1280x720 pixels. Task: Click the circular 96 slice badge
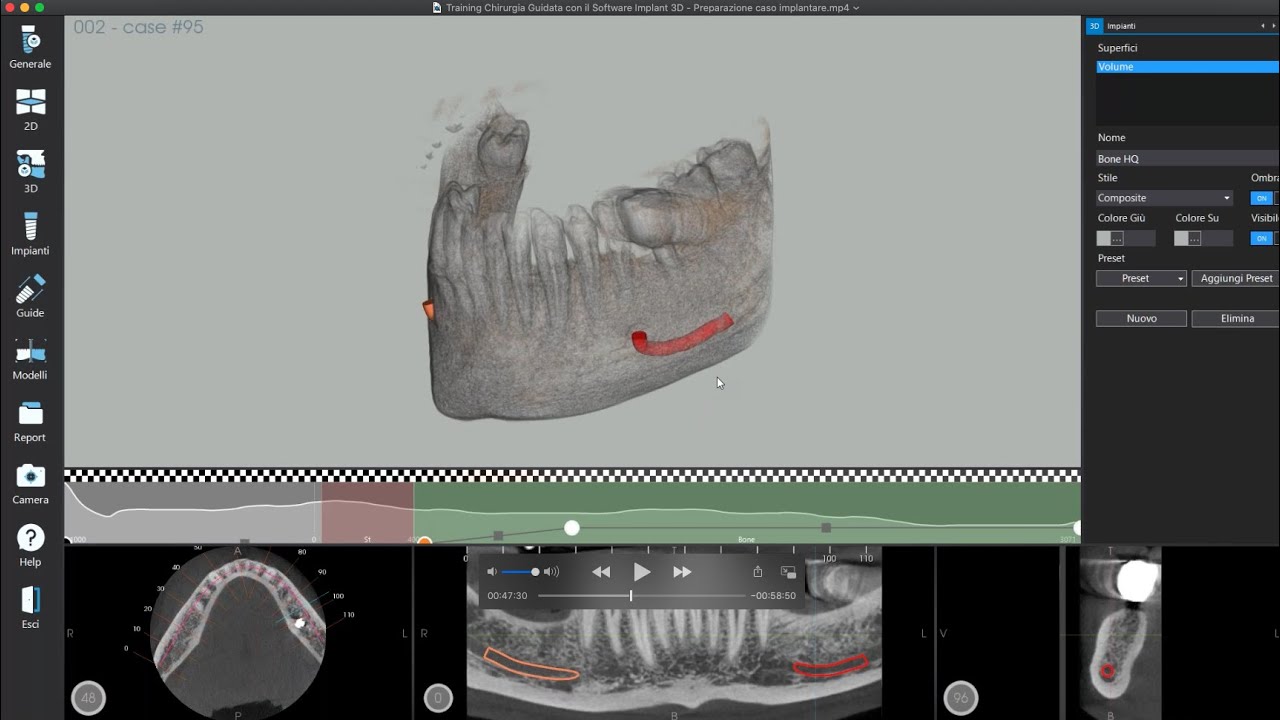click(961, 698)
